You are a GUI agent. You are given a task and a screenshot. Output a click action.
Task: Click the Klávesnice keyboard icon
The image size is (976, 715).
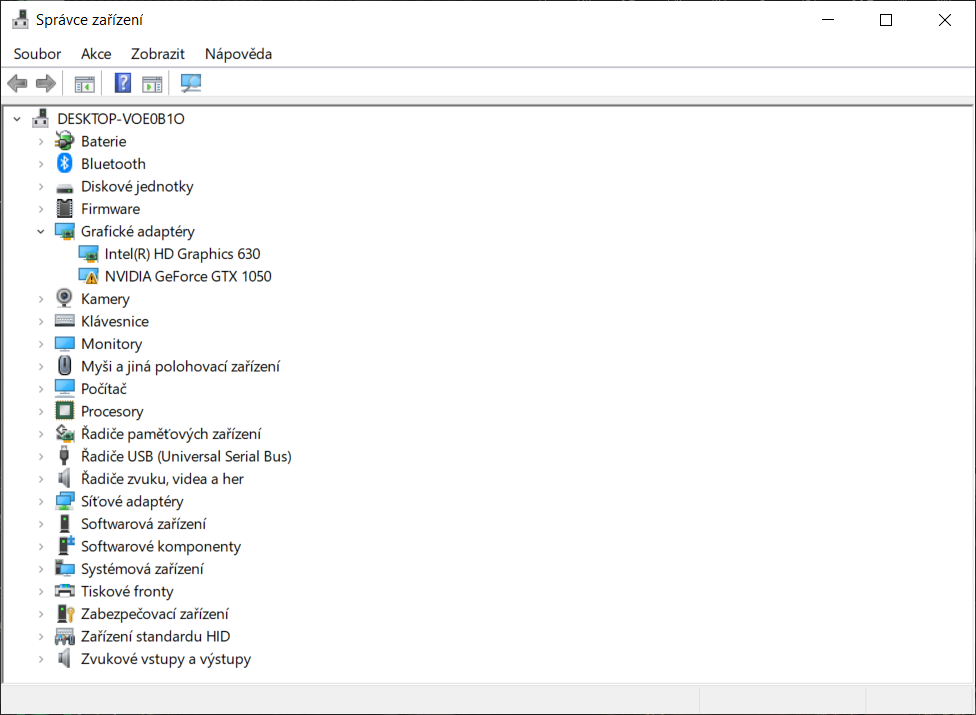click(x=65, y=321)
